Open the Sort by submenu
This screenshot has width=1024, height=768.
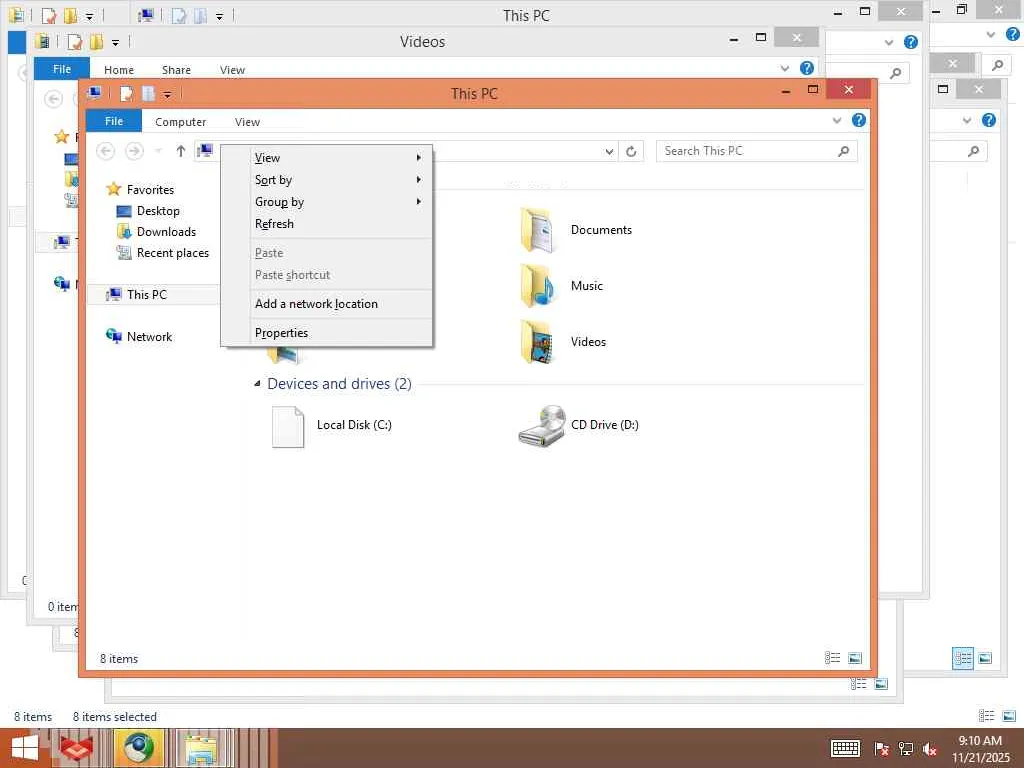(327, 180)
